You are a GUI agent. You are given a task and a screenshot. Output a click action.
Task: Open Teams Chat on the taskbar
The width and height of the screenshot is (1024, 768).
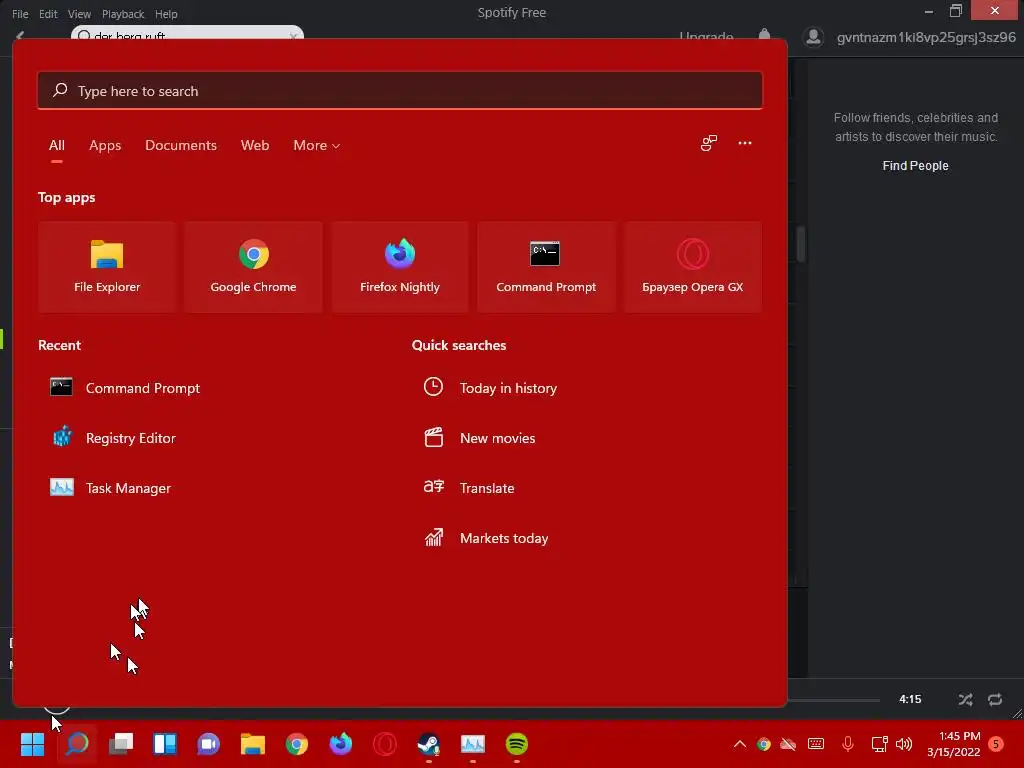click(x=208, y=744)
